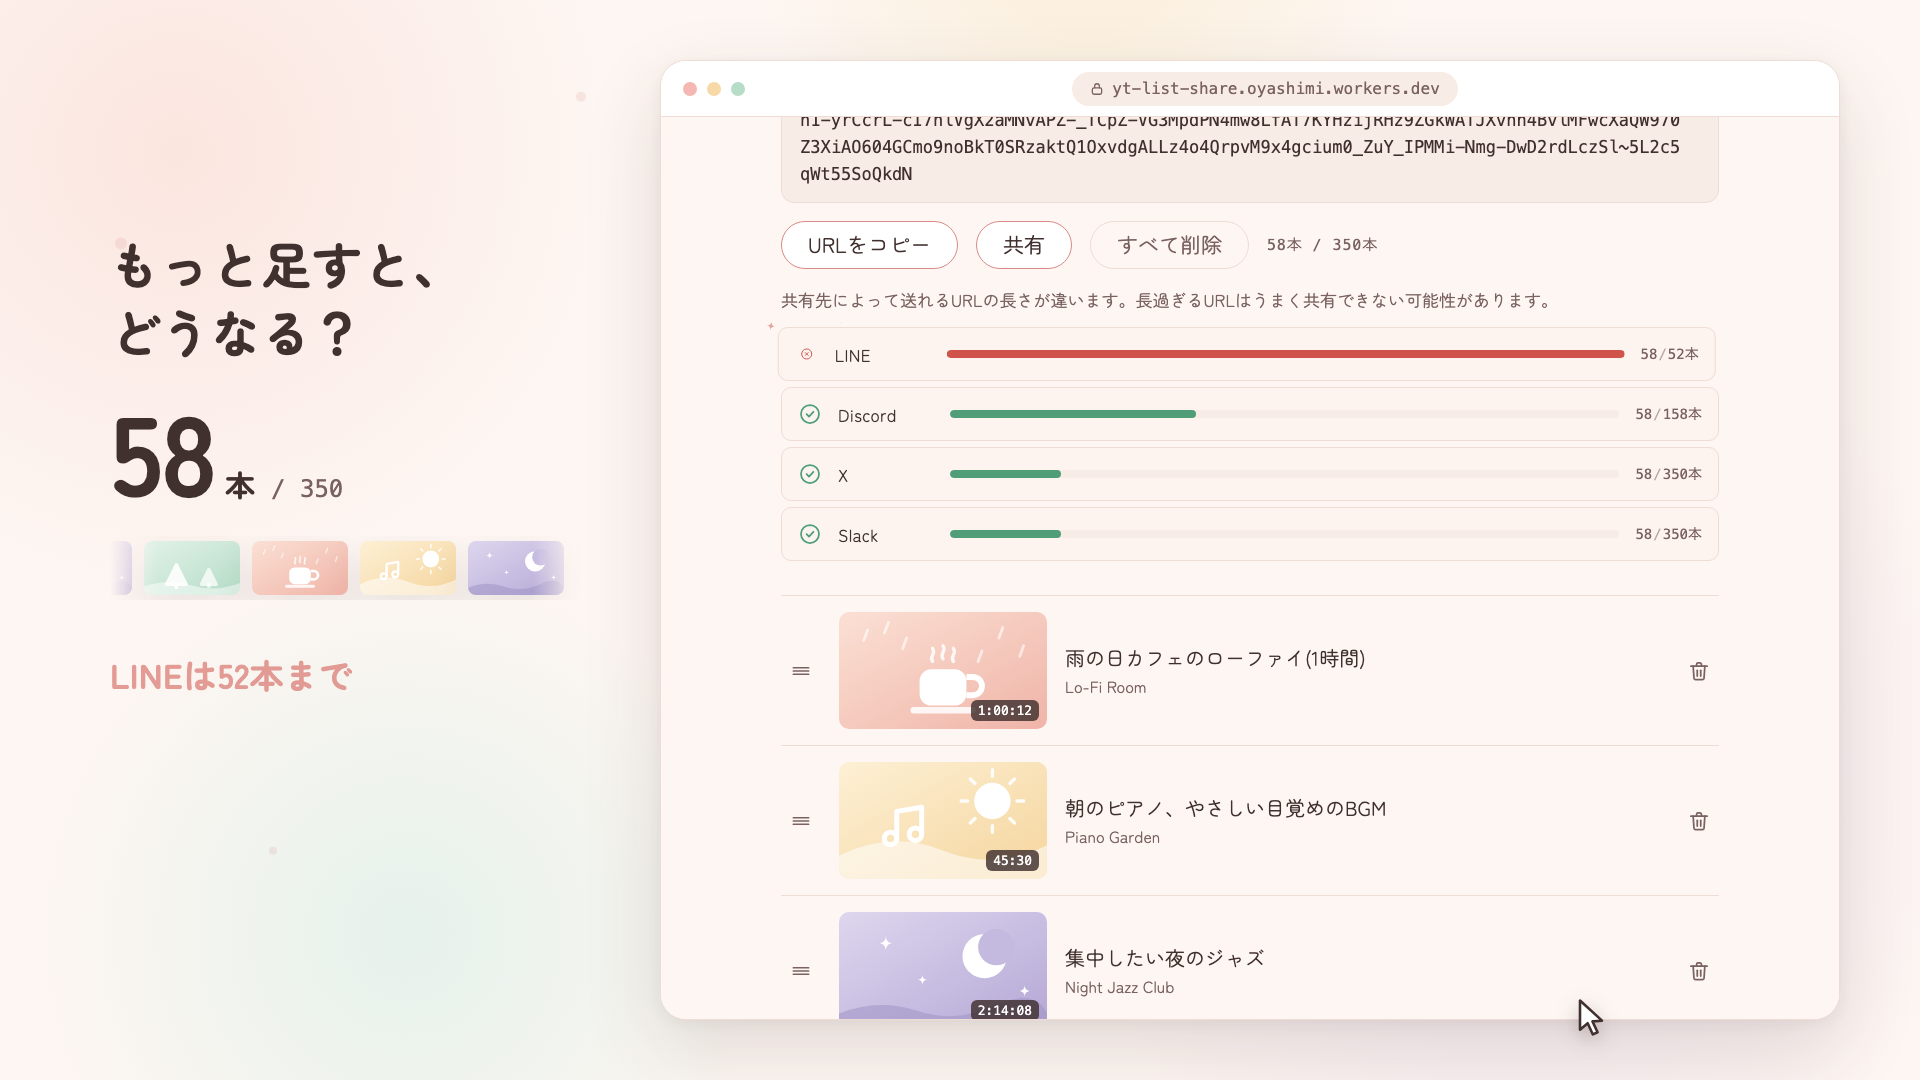1920x1080 pixels.
Task: Delete the 雨の日カフェのローファイ video
Action: coord(1698,671)
